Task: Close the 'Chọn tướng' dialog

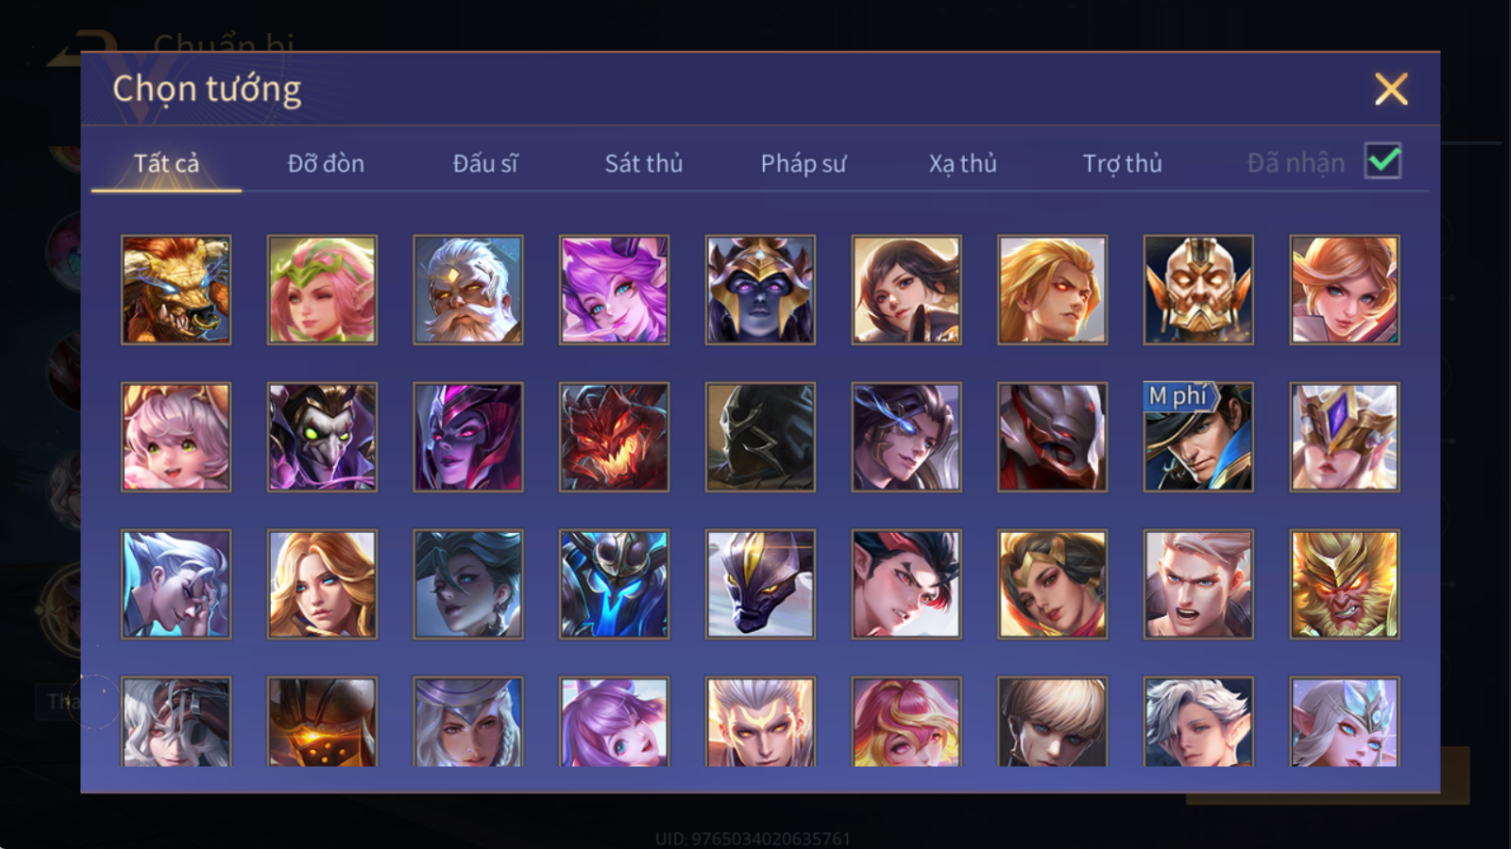Action: tap(1391, 89)
